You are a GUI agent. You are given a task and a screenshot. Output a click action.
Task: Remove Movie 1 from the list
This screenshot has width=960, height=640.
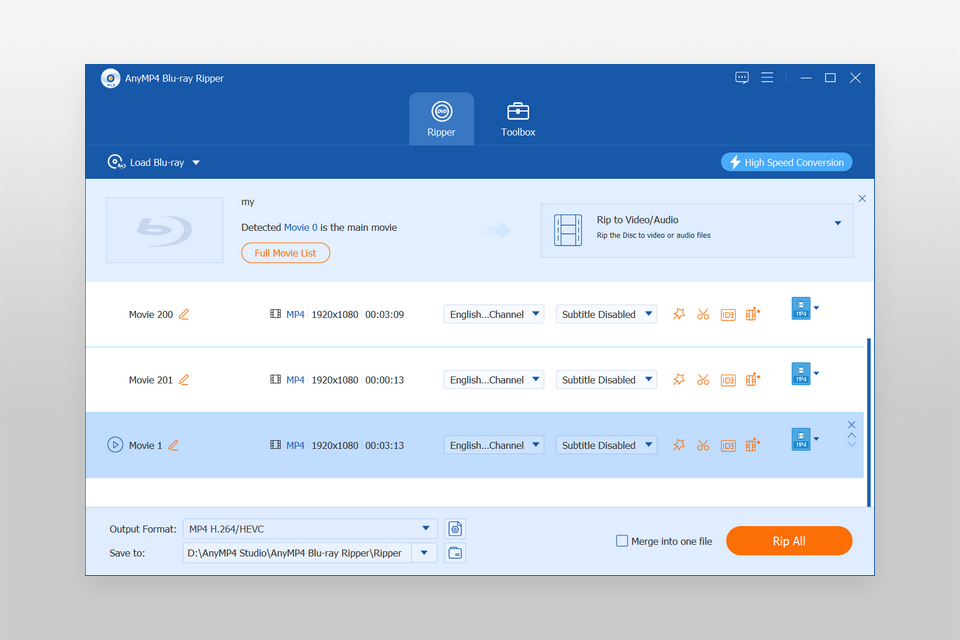pos(851,424)
